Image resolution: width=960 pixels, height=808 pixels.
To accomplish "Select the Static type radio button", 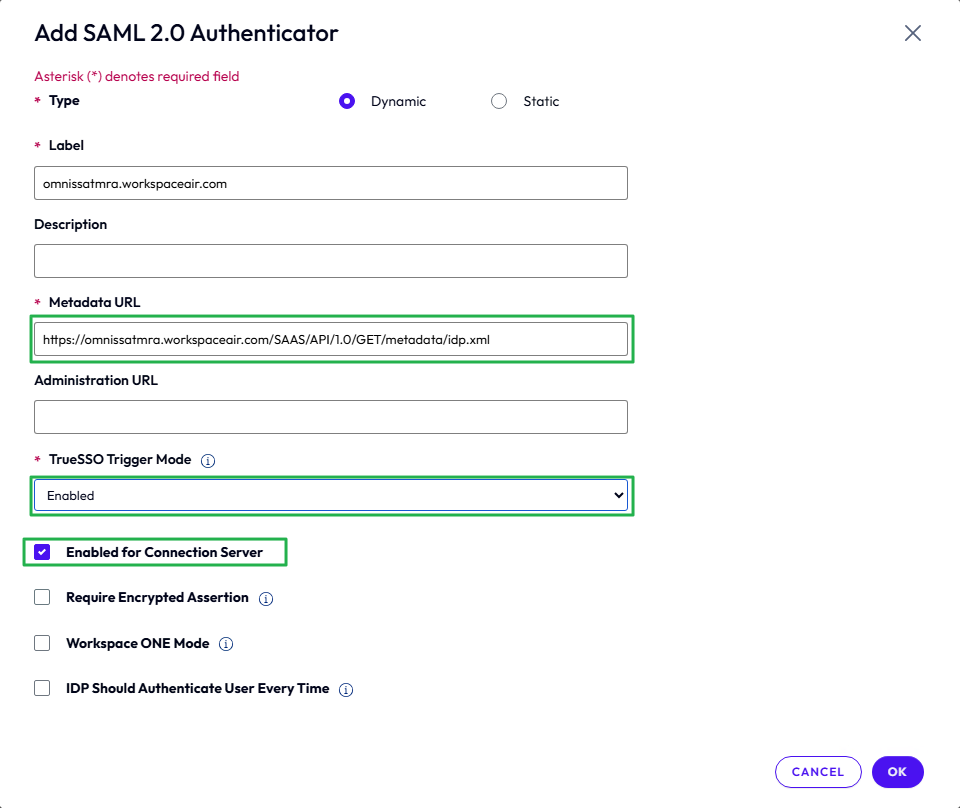I will coord(499,101).
